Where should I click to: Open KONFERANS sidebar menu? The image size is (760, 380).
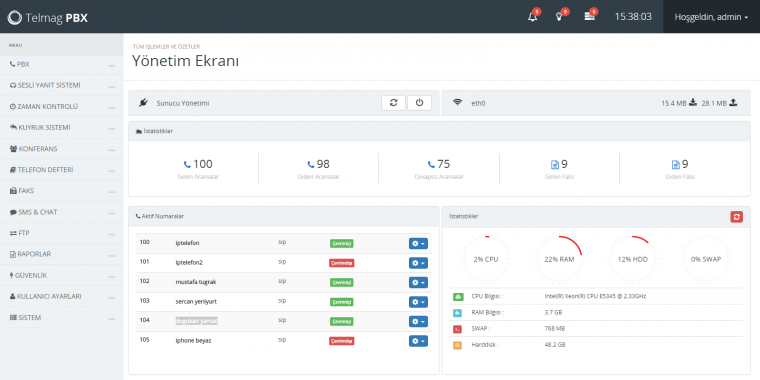tap(62, 148)
